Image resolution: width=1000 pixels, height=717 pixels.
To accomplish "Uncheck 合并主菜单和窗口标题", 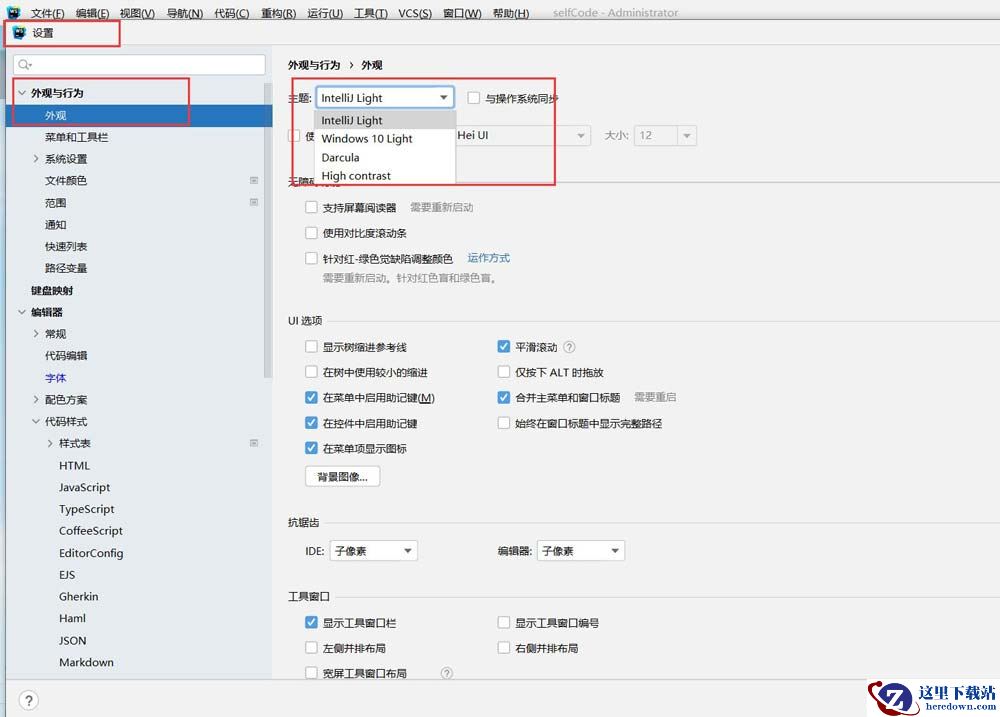I will tap(504, 397).
